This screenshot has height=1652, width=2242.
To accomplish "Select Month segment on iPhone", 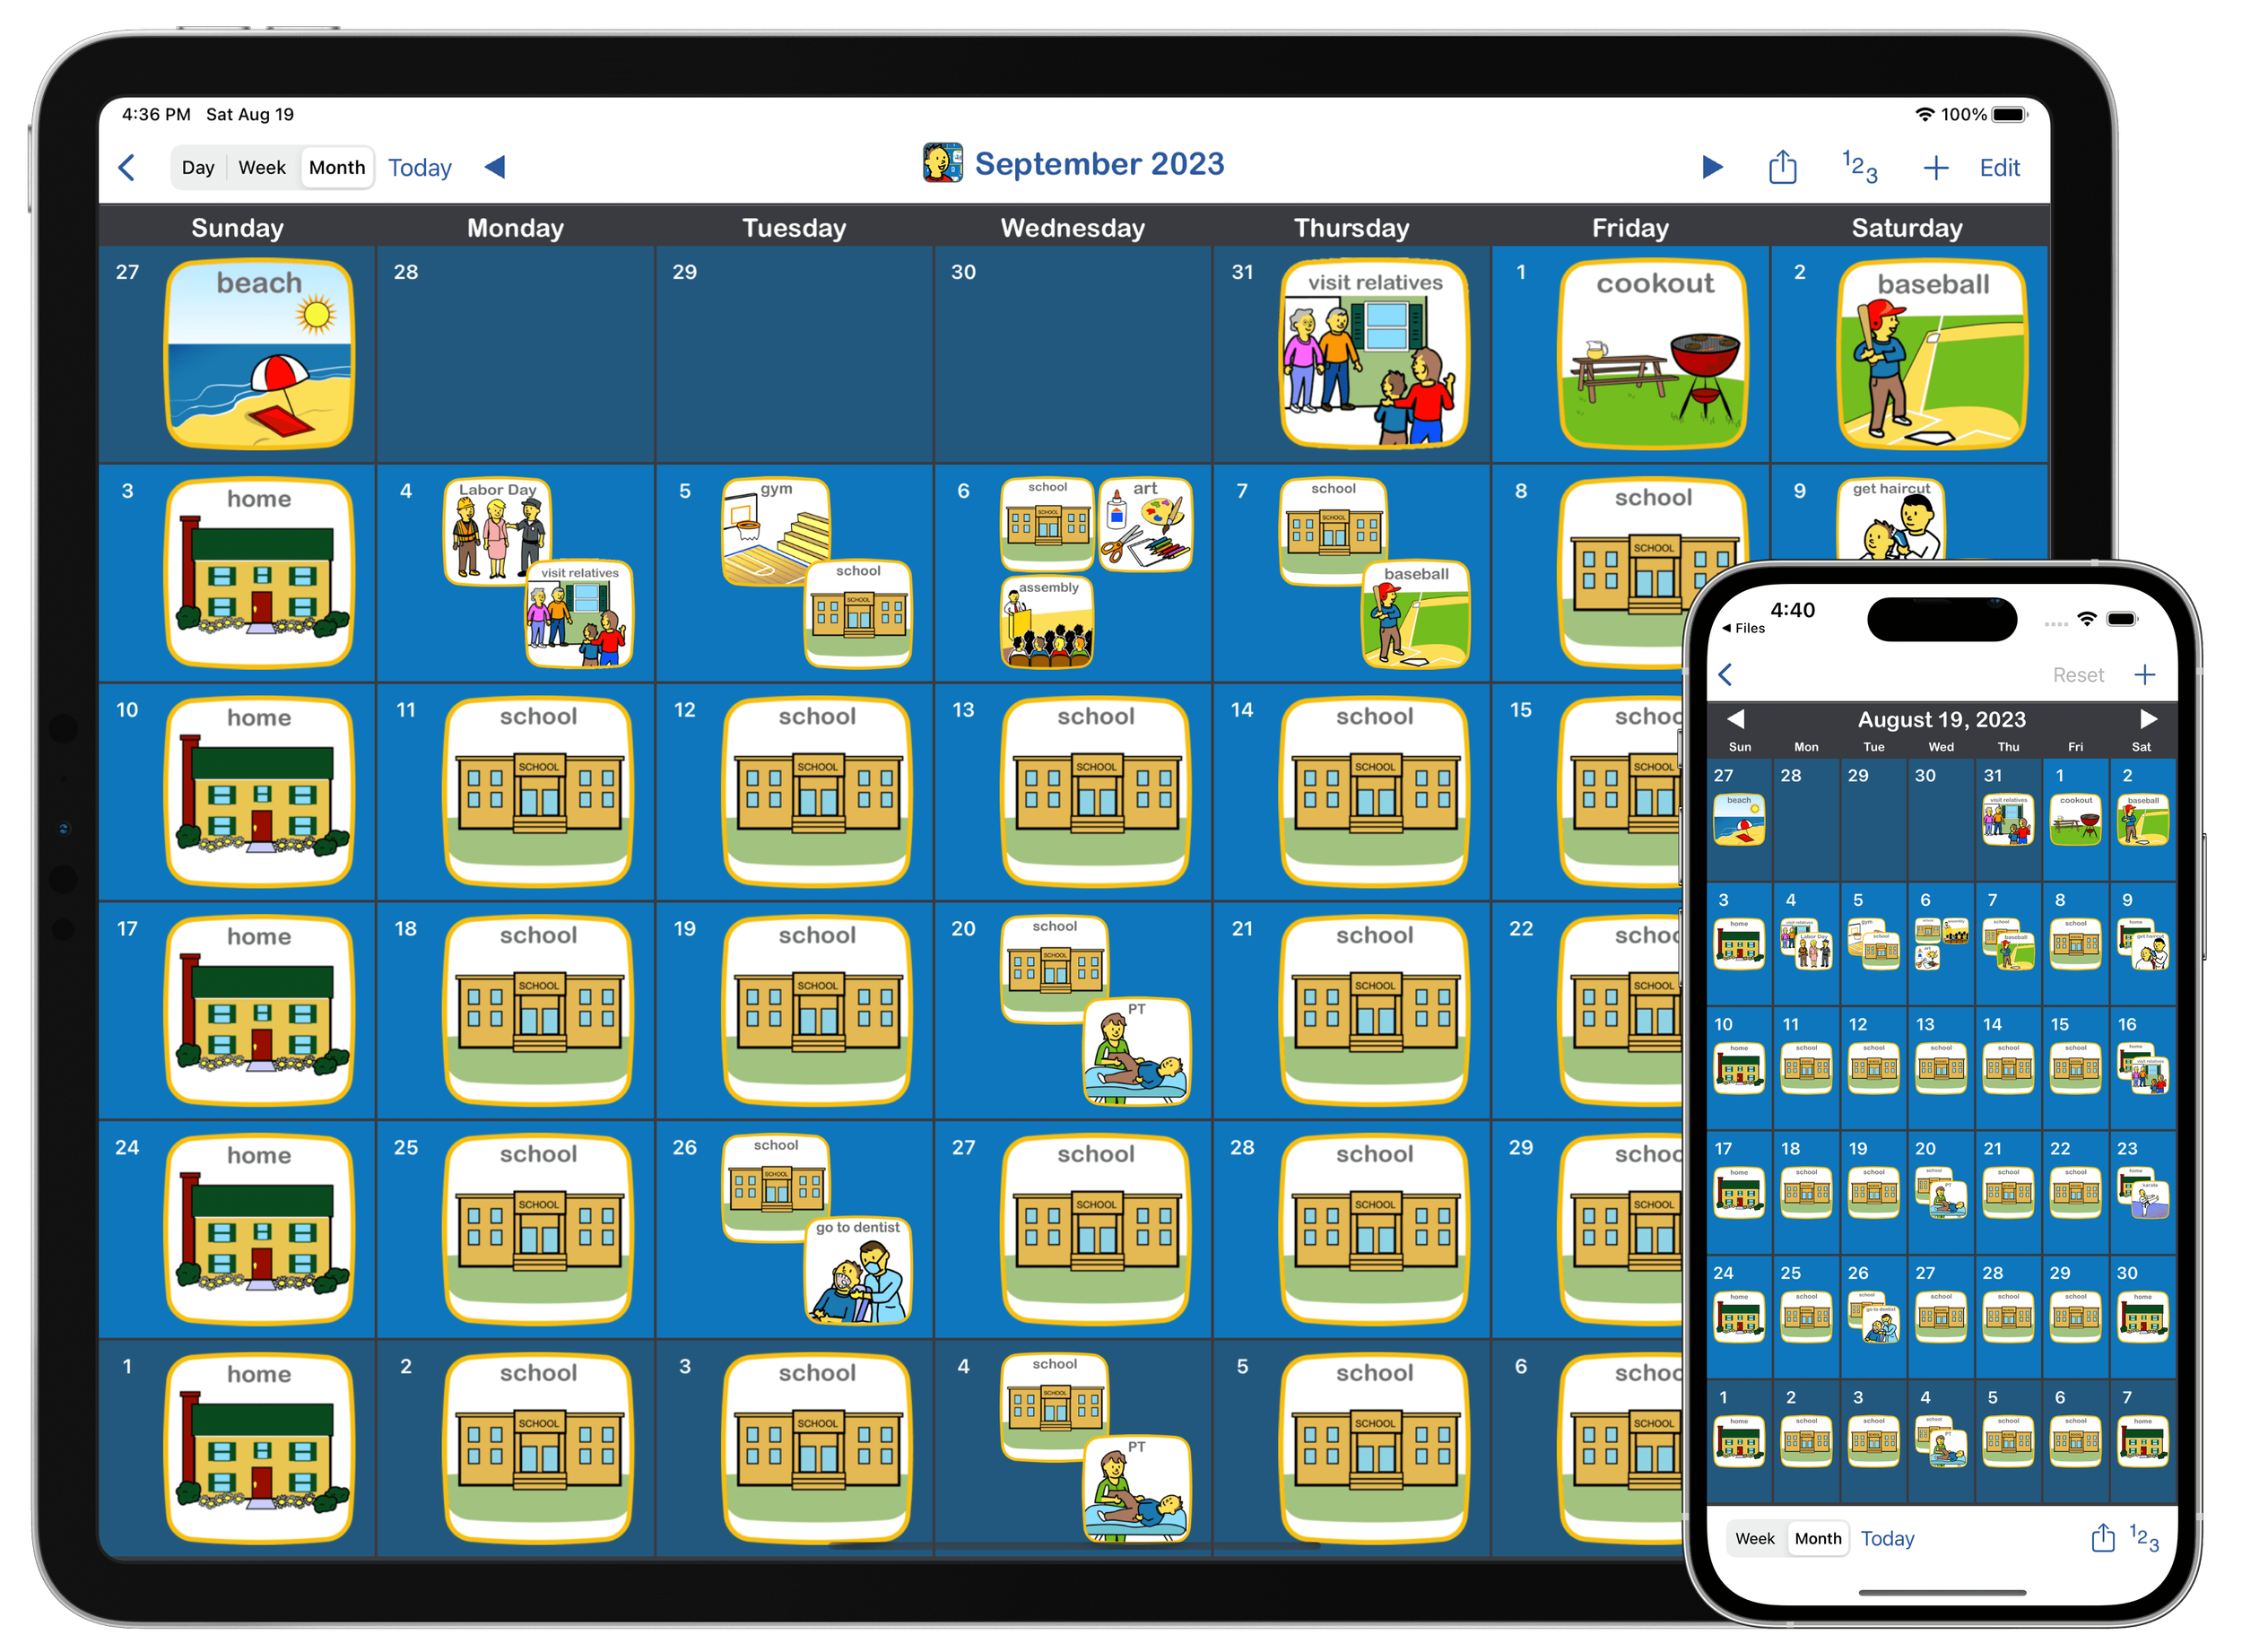I will [x=1817, y=1539].
